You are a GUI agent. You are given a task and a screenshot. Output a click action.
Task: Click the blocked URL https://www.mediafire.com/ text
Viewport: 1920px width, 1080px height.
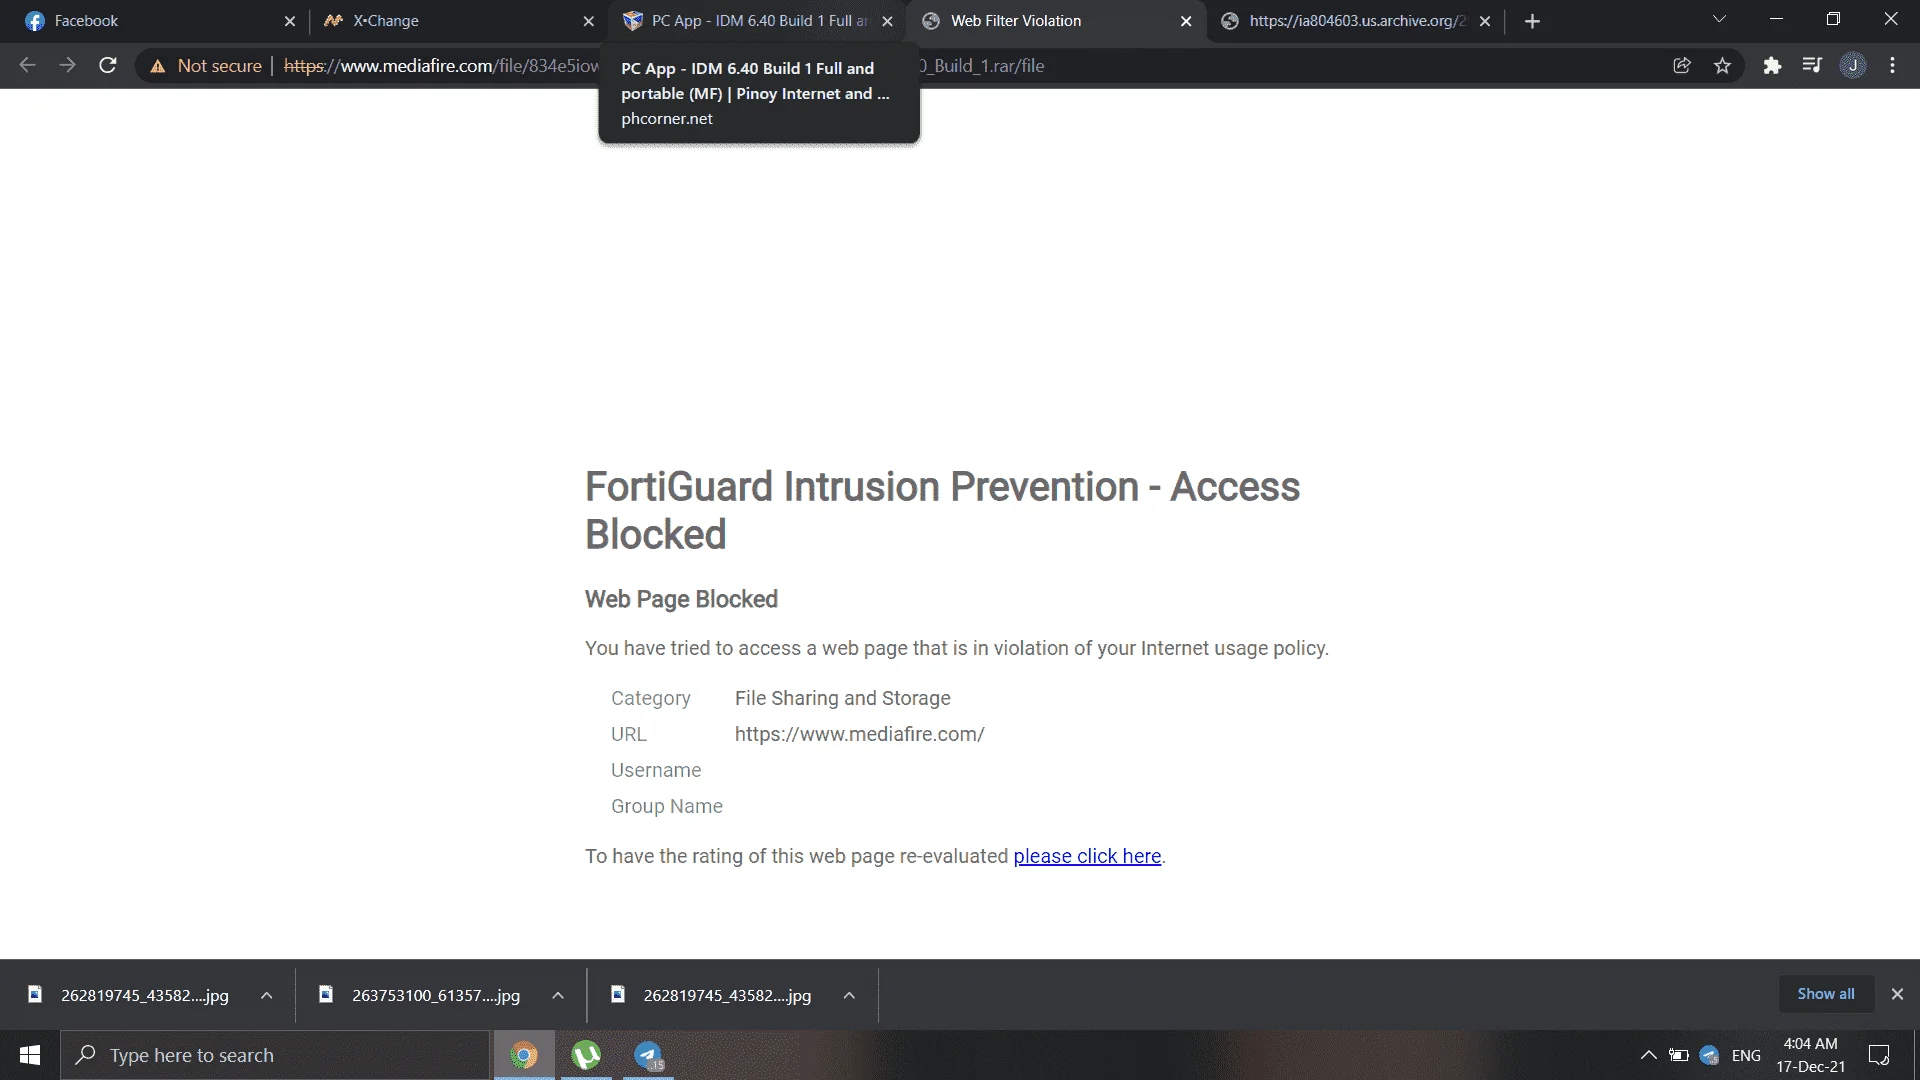[x=859, y=734]
